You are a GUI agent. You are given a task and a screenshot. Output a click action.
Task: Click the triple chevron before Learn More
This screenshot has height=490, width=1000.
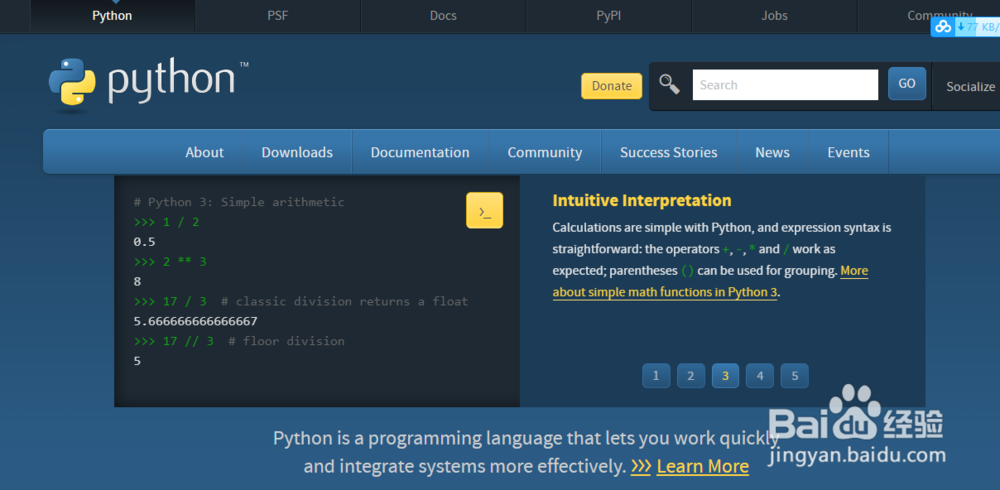(x=641, y=466)
